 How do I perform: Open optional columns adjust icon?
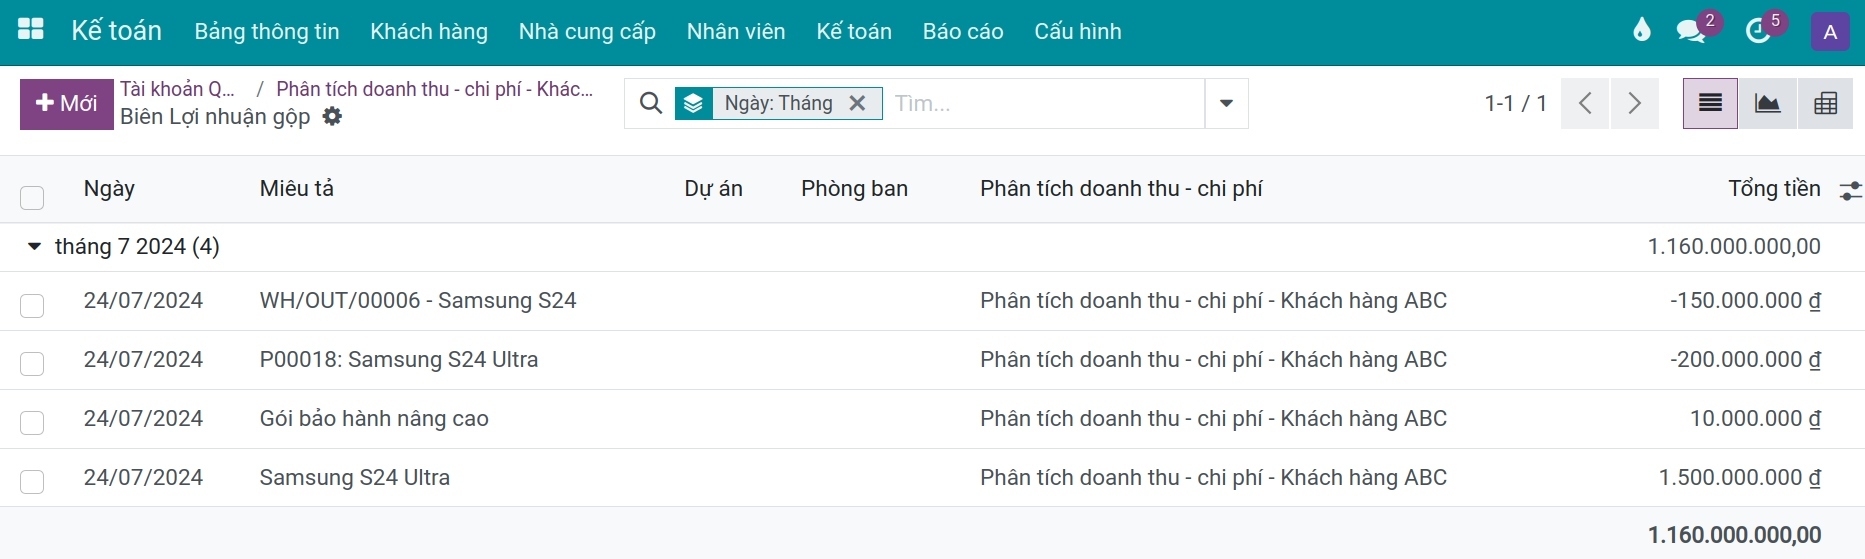point(1850,190)
